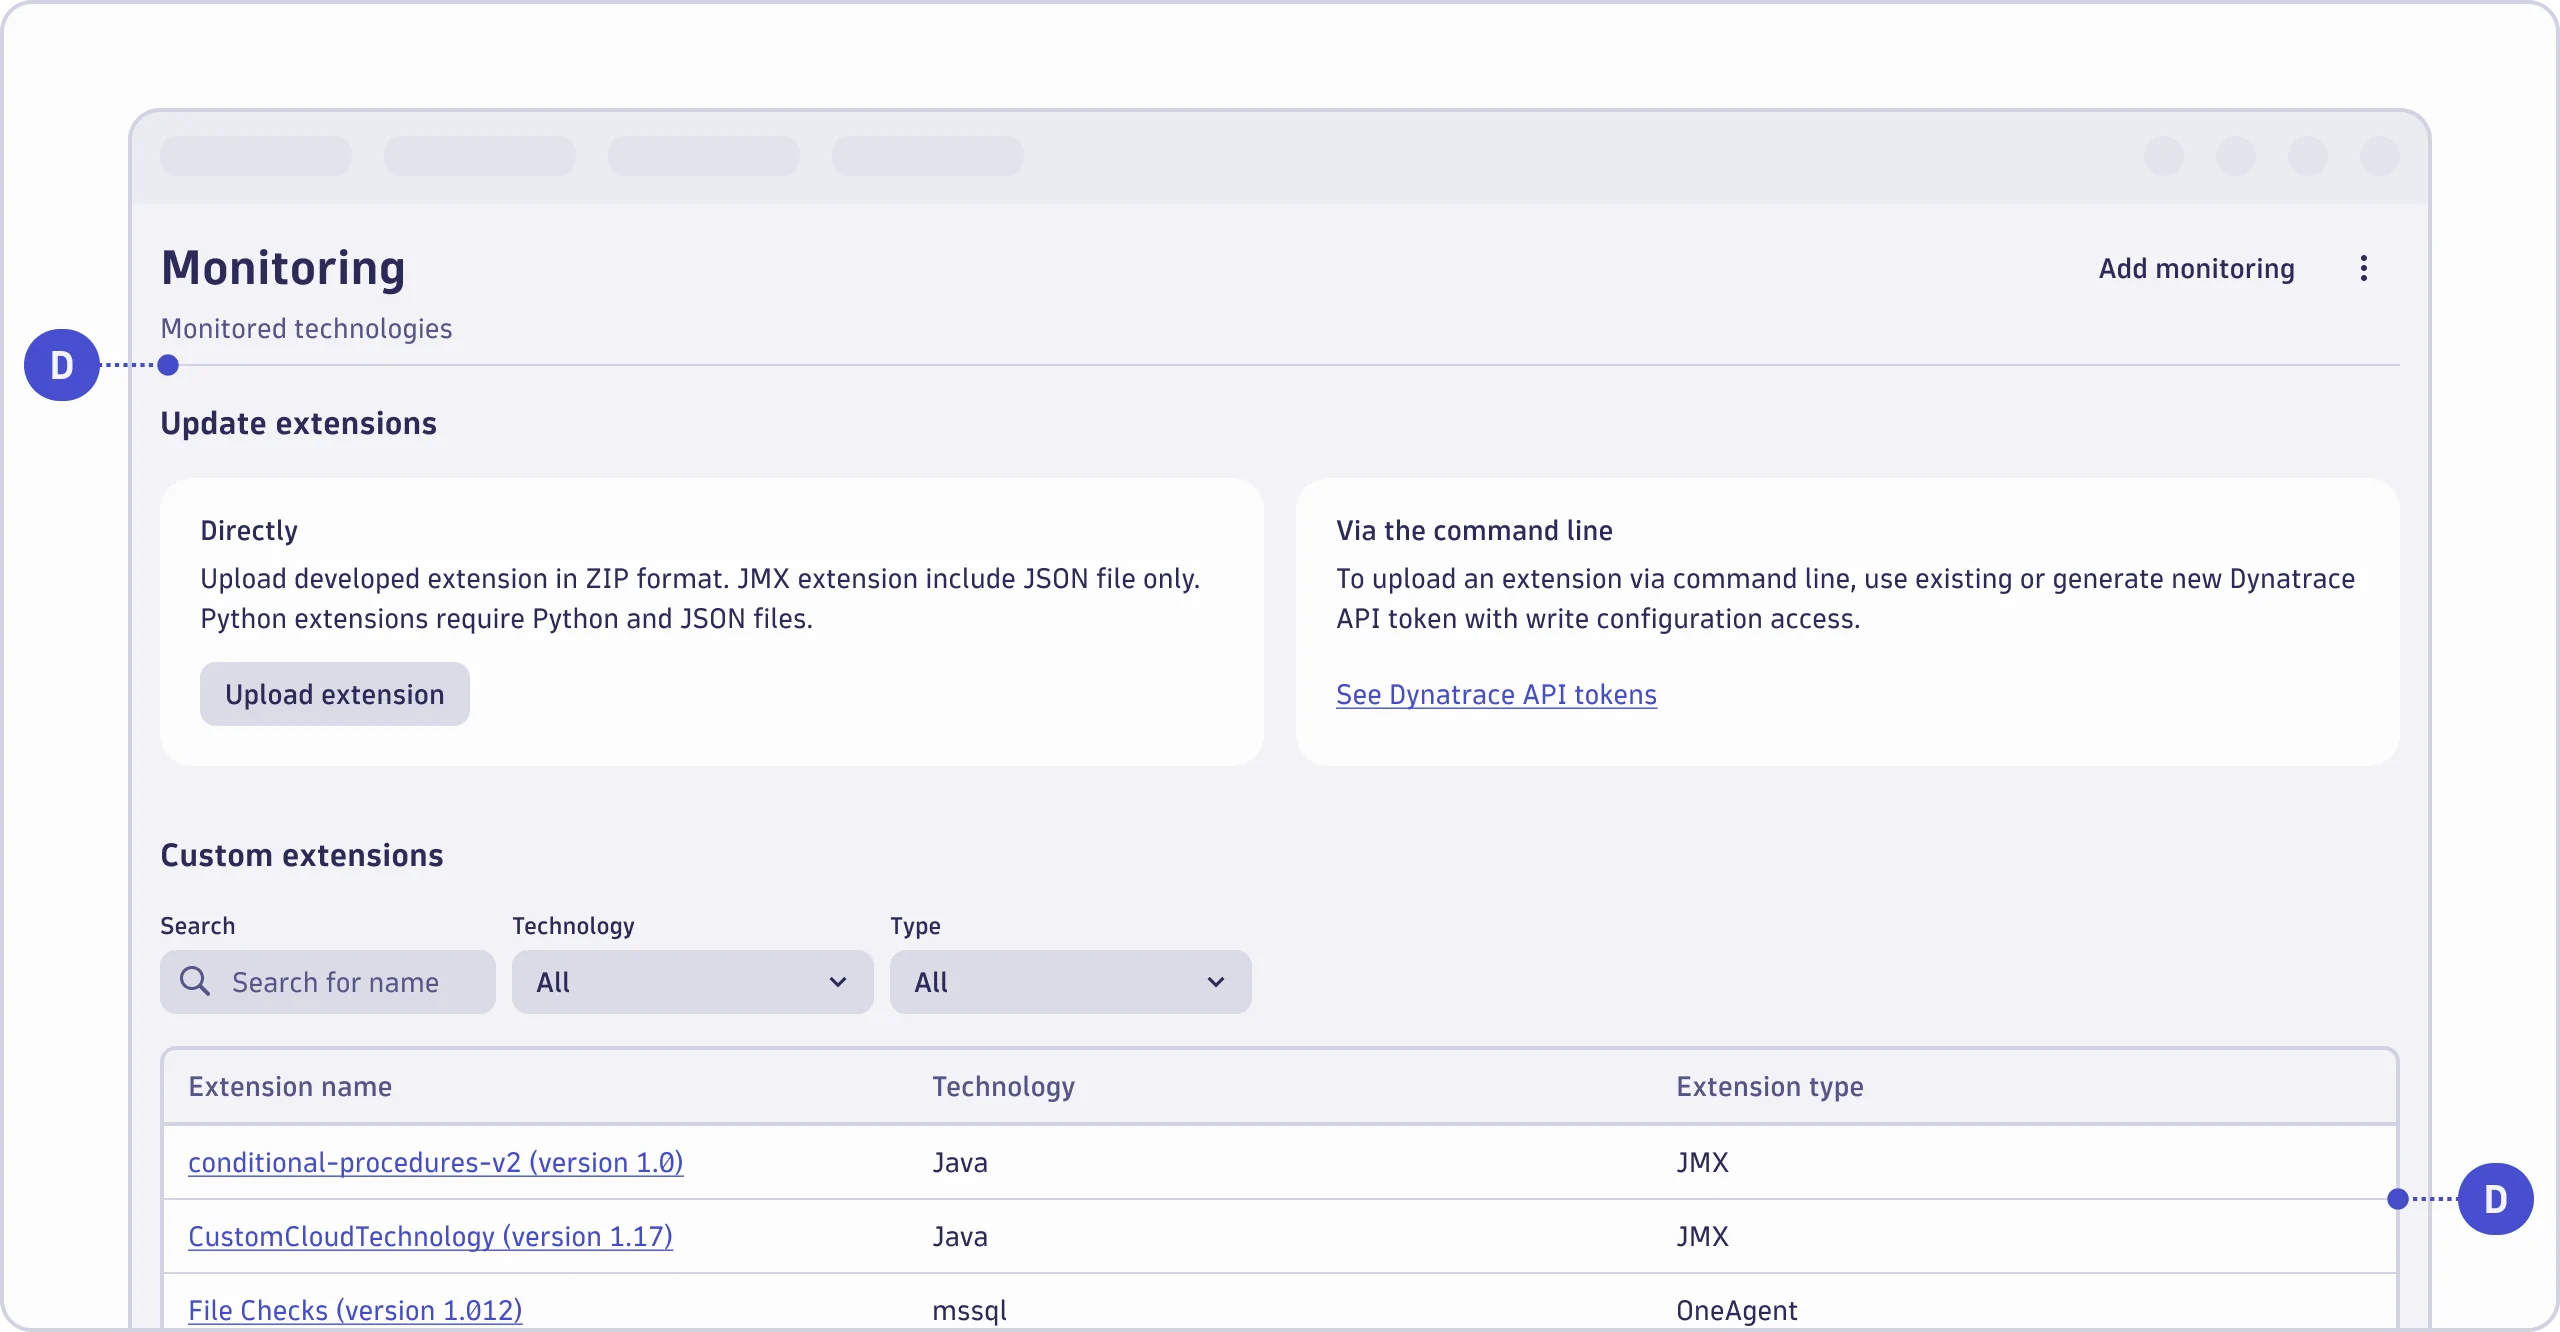Select the OneAgent extension type cell

[1737, 1310]
